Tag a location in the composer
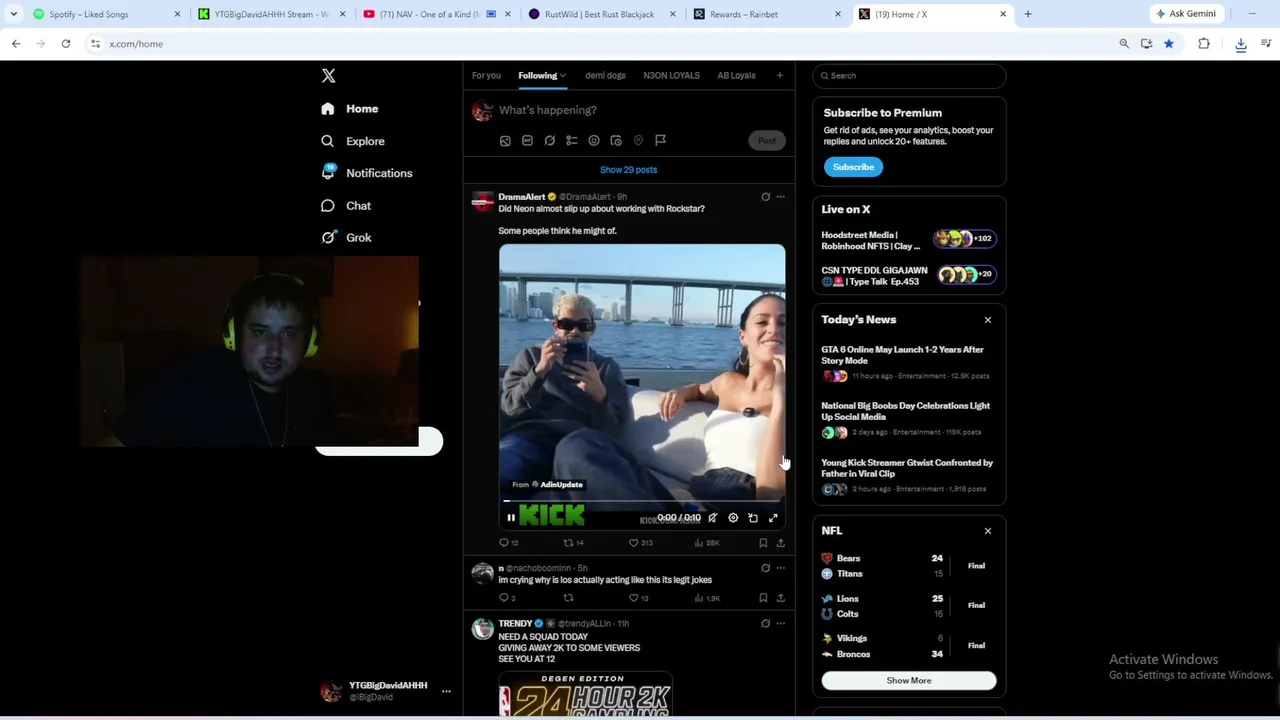 coord(638,141)
